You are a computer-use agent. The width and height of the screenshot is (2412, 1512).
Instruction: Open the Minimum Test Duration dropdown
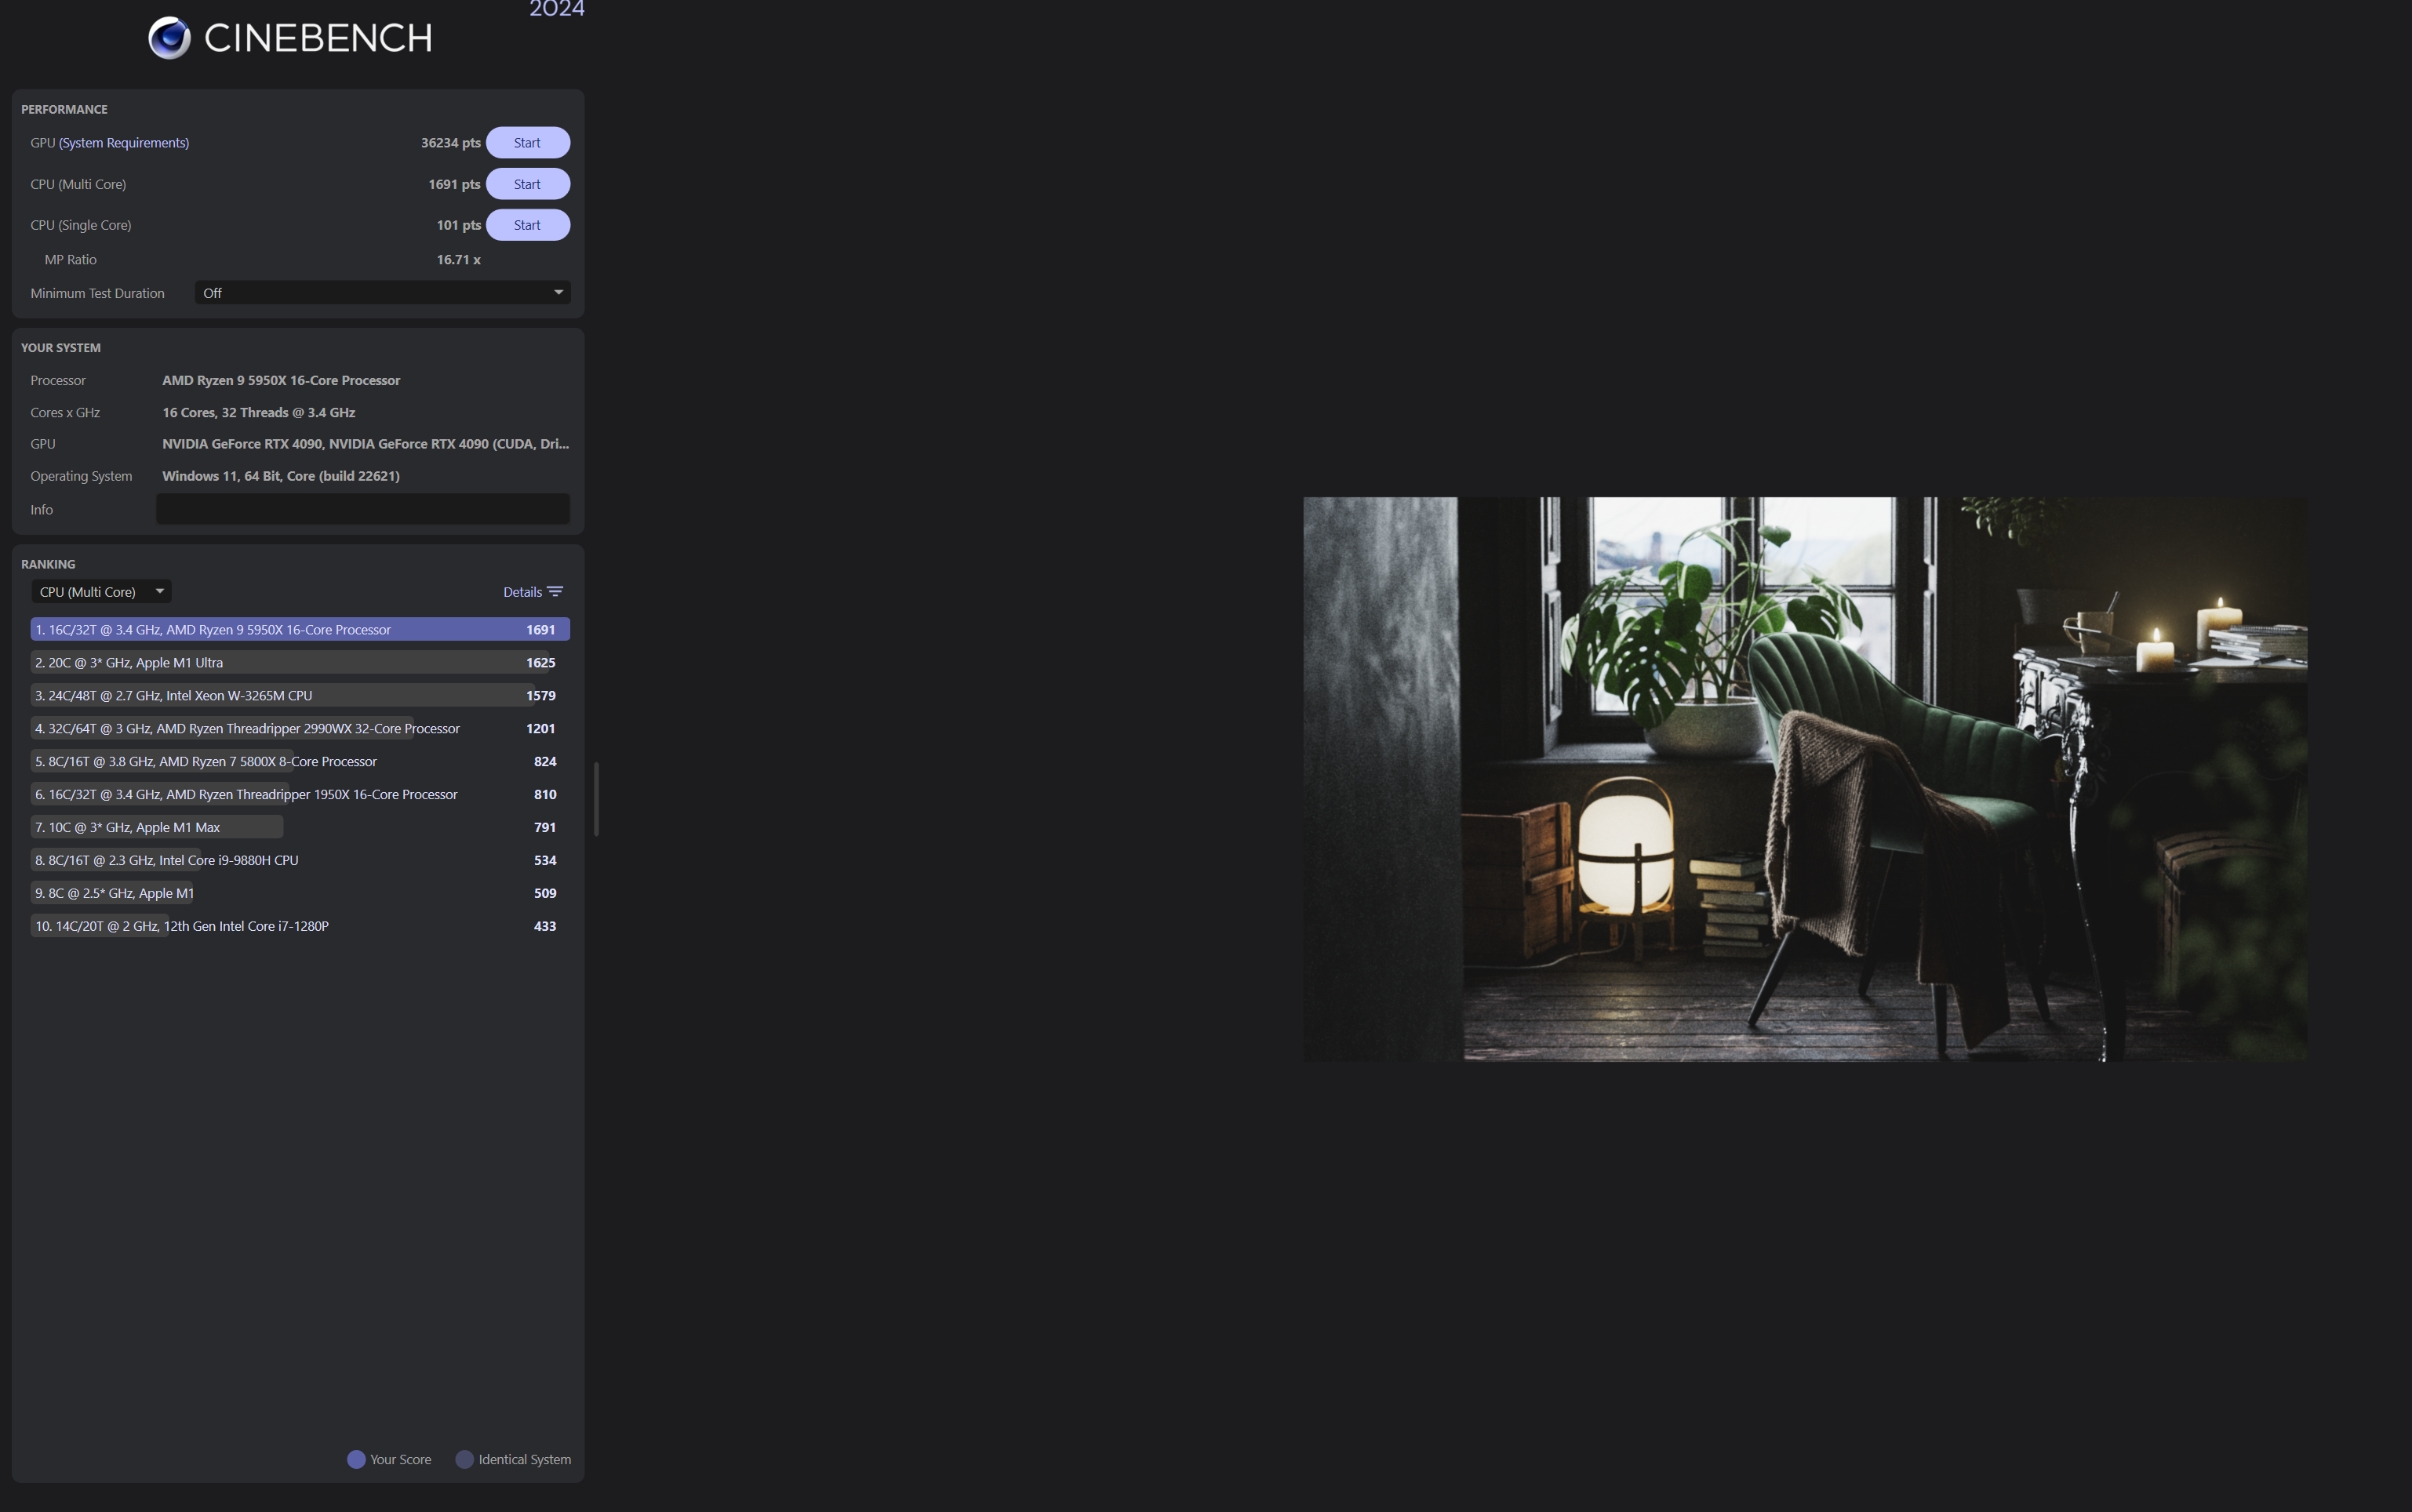tap(382, 293)
